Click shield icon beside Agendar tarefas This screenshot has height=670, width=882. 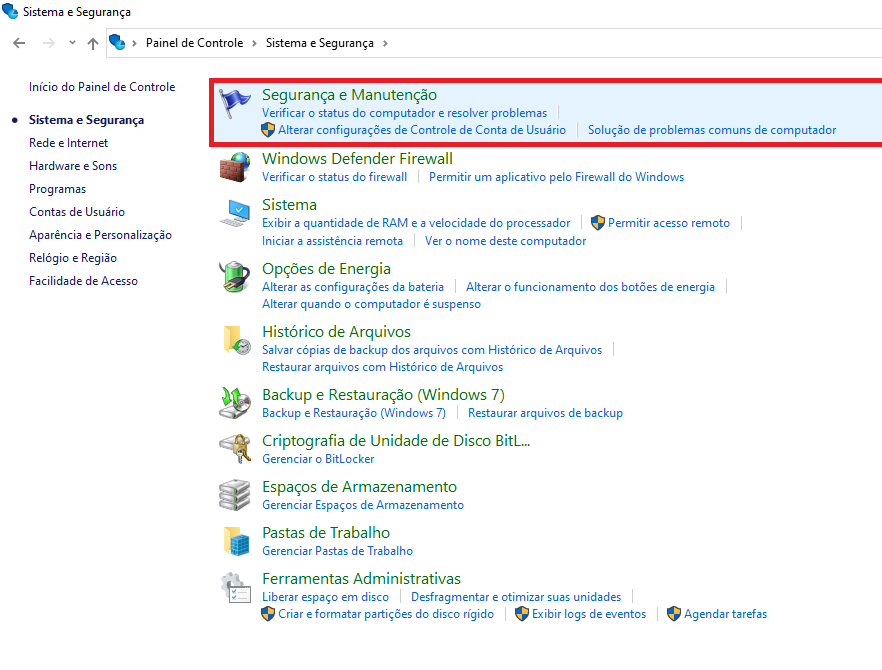674,614
